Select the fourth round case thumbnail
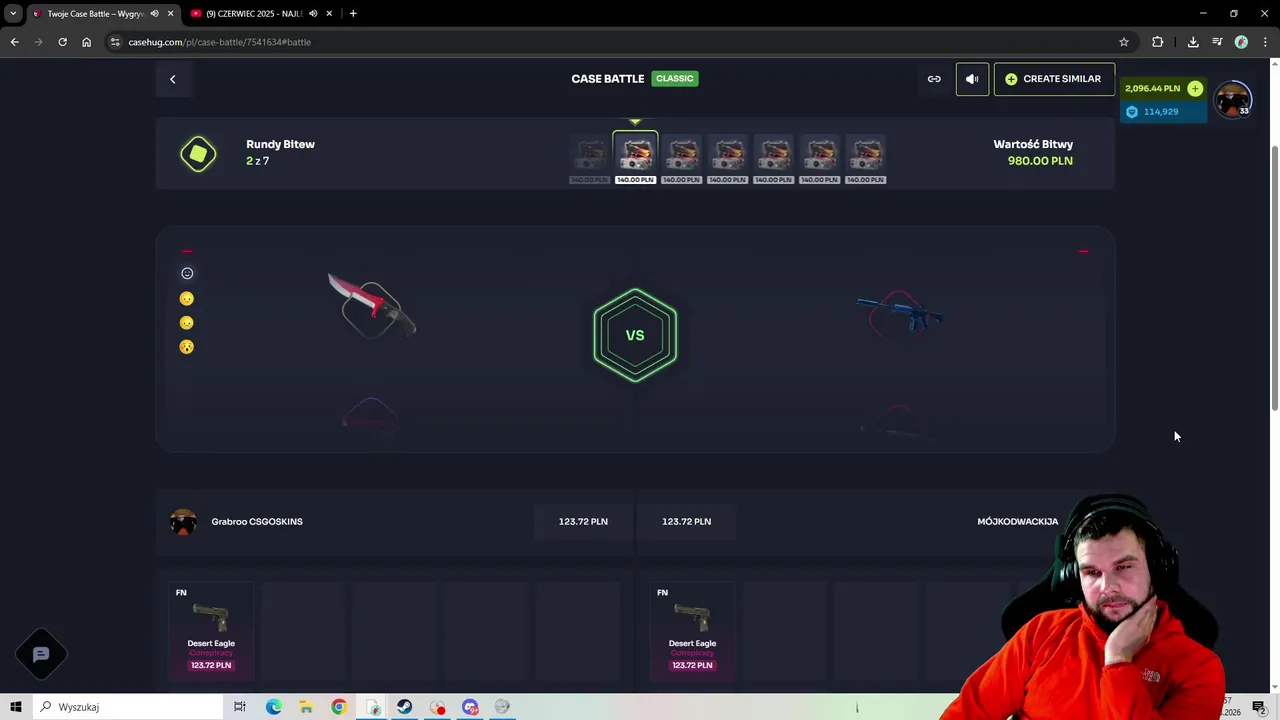 [728, 158]
